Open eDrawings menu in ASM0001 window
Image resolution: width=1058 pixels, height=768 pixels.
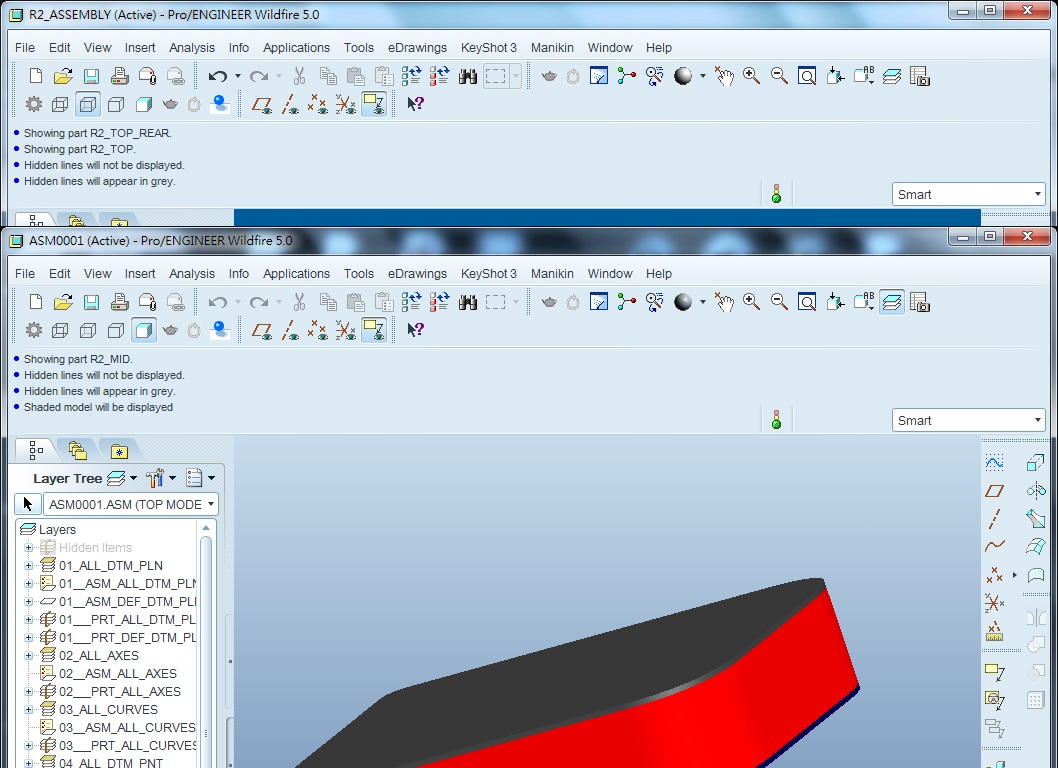pos(417,273)
